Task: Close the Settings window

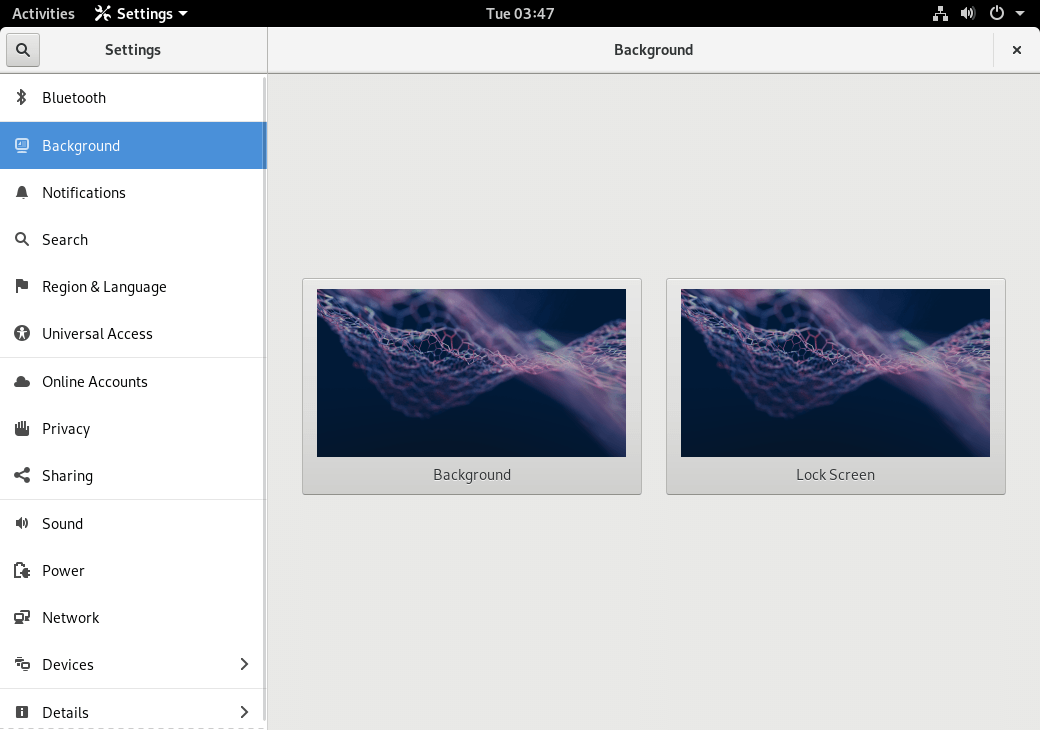Action: (x=1016, y=50)
